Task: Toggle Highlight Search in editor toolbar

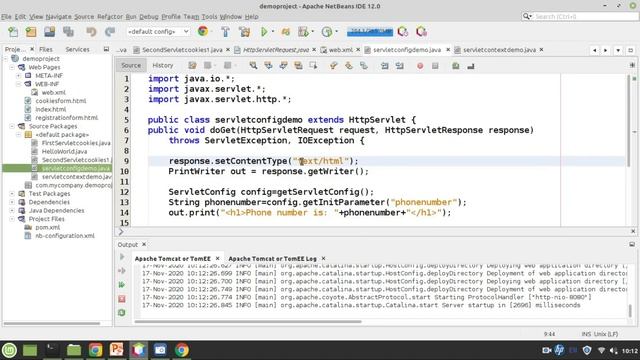Action: click(x=298, y=66)
